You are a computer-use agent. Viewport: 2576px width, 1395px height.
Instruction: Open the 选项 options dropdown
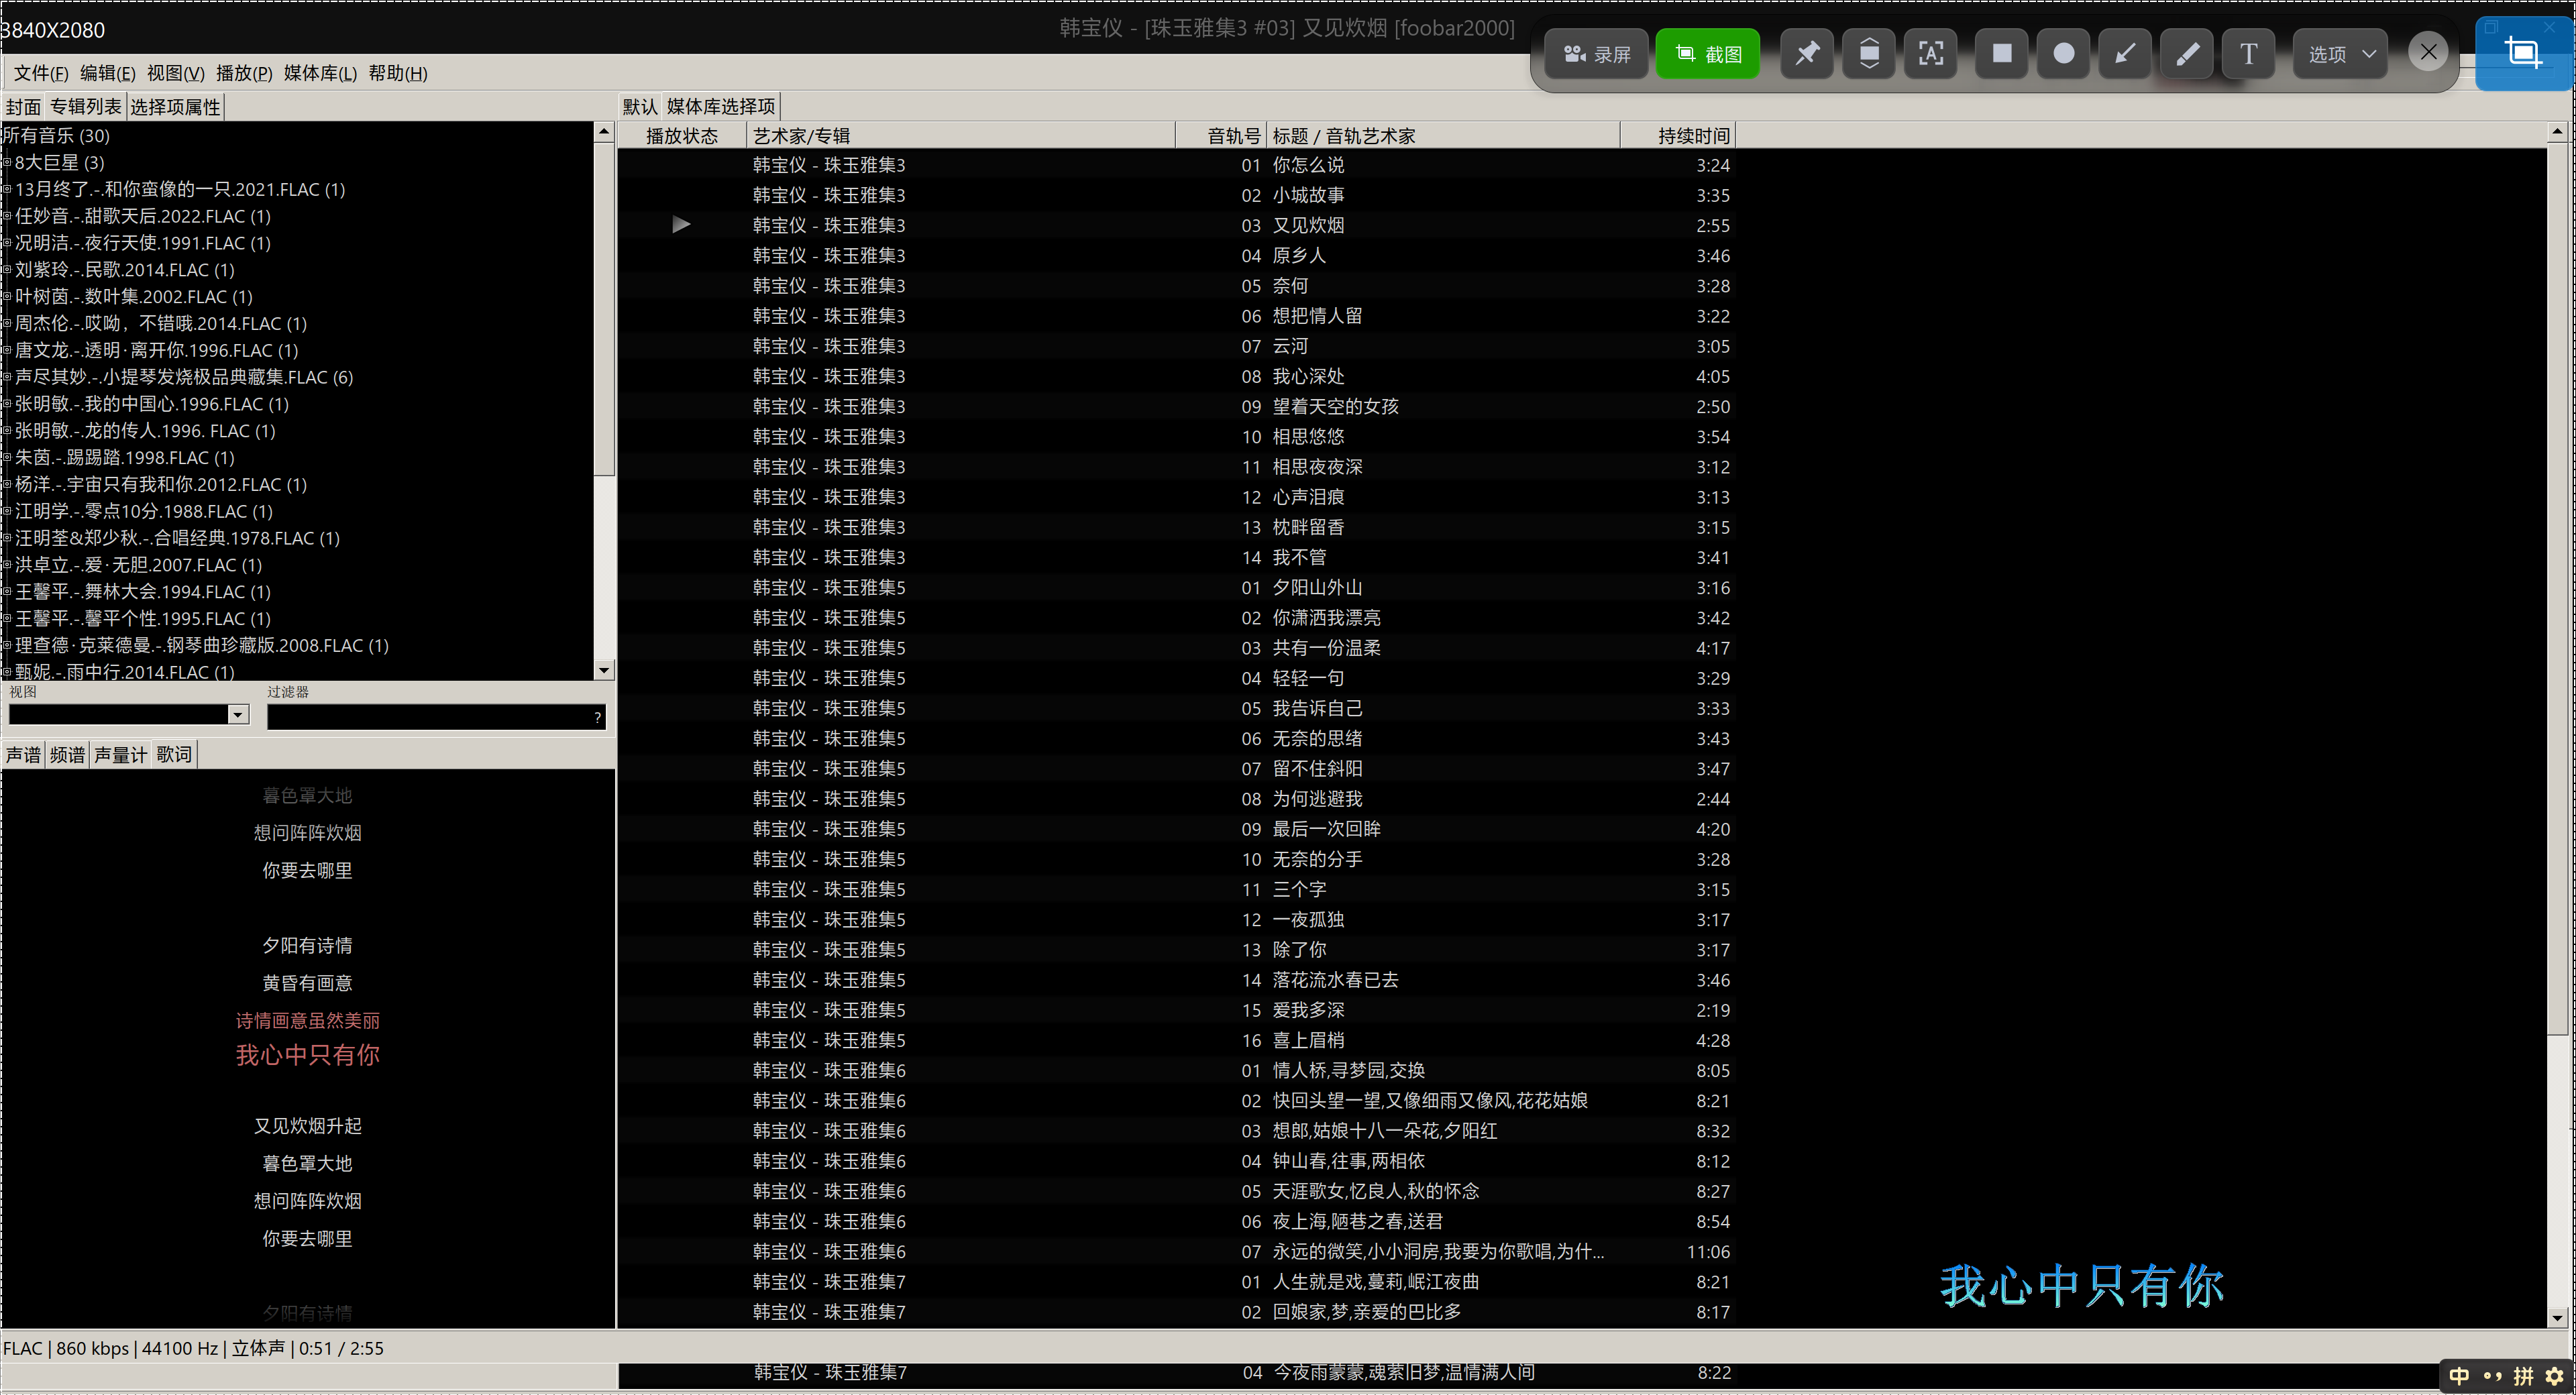click(2340, 54)
